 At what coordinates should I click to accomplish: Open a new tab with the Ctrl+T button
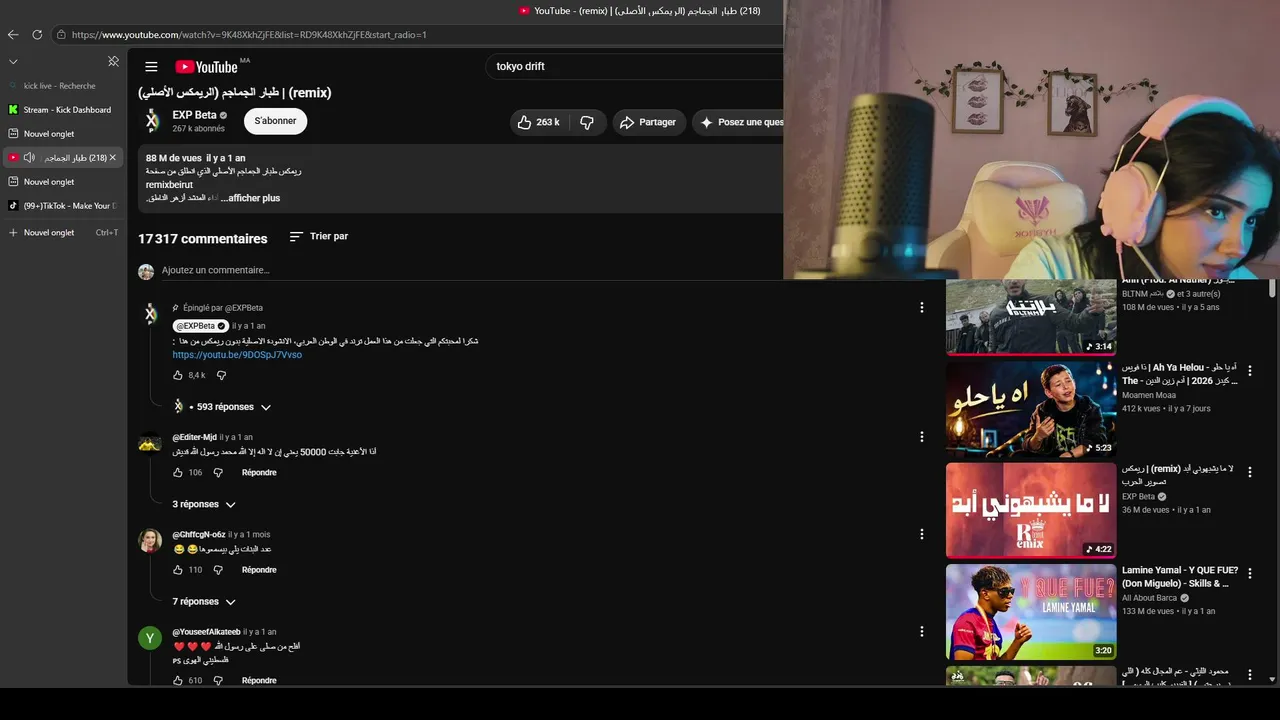pos(63,233)
